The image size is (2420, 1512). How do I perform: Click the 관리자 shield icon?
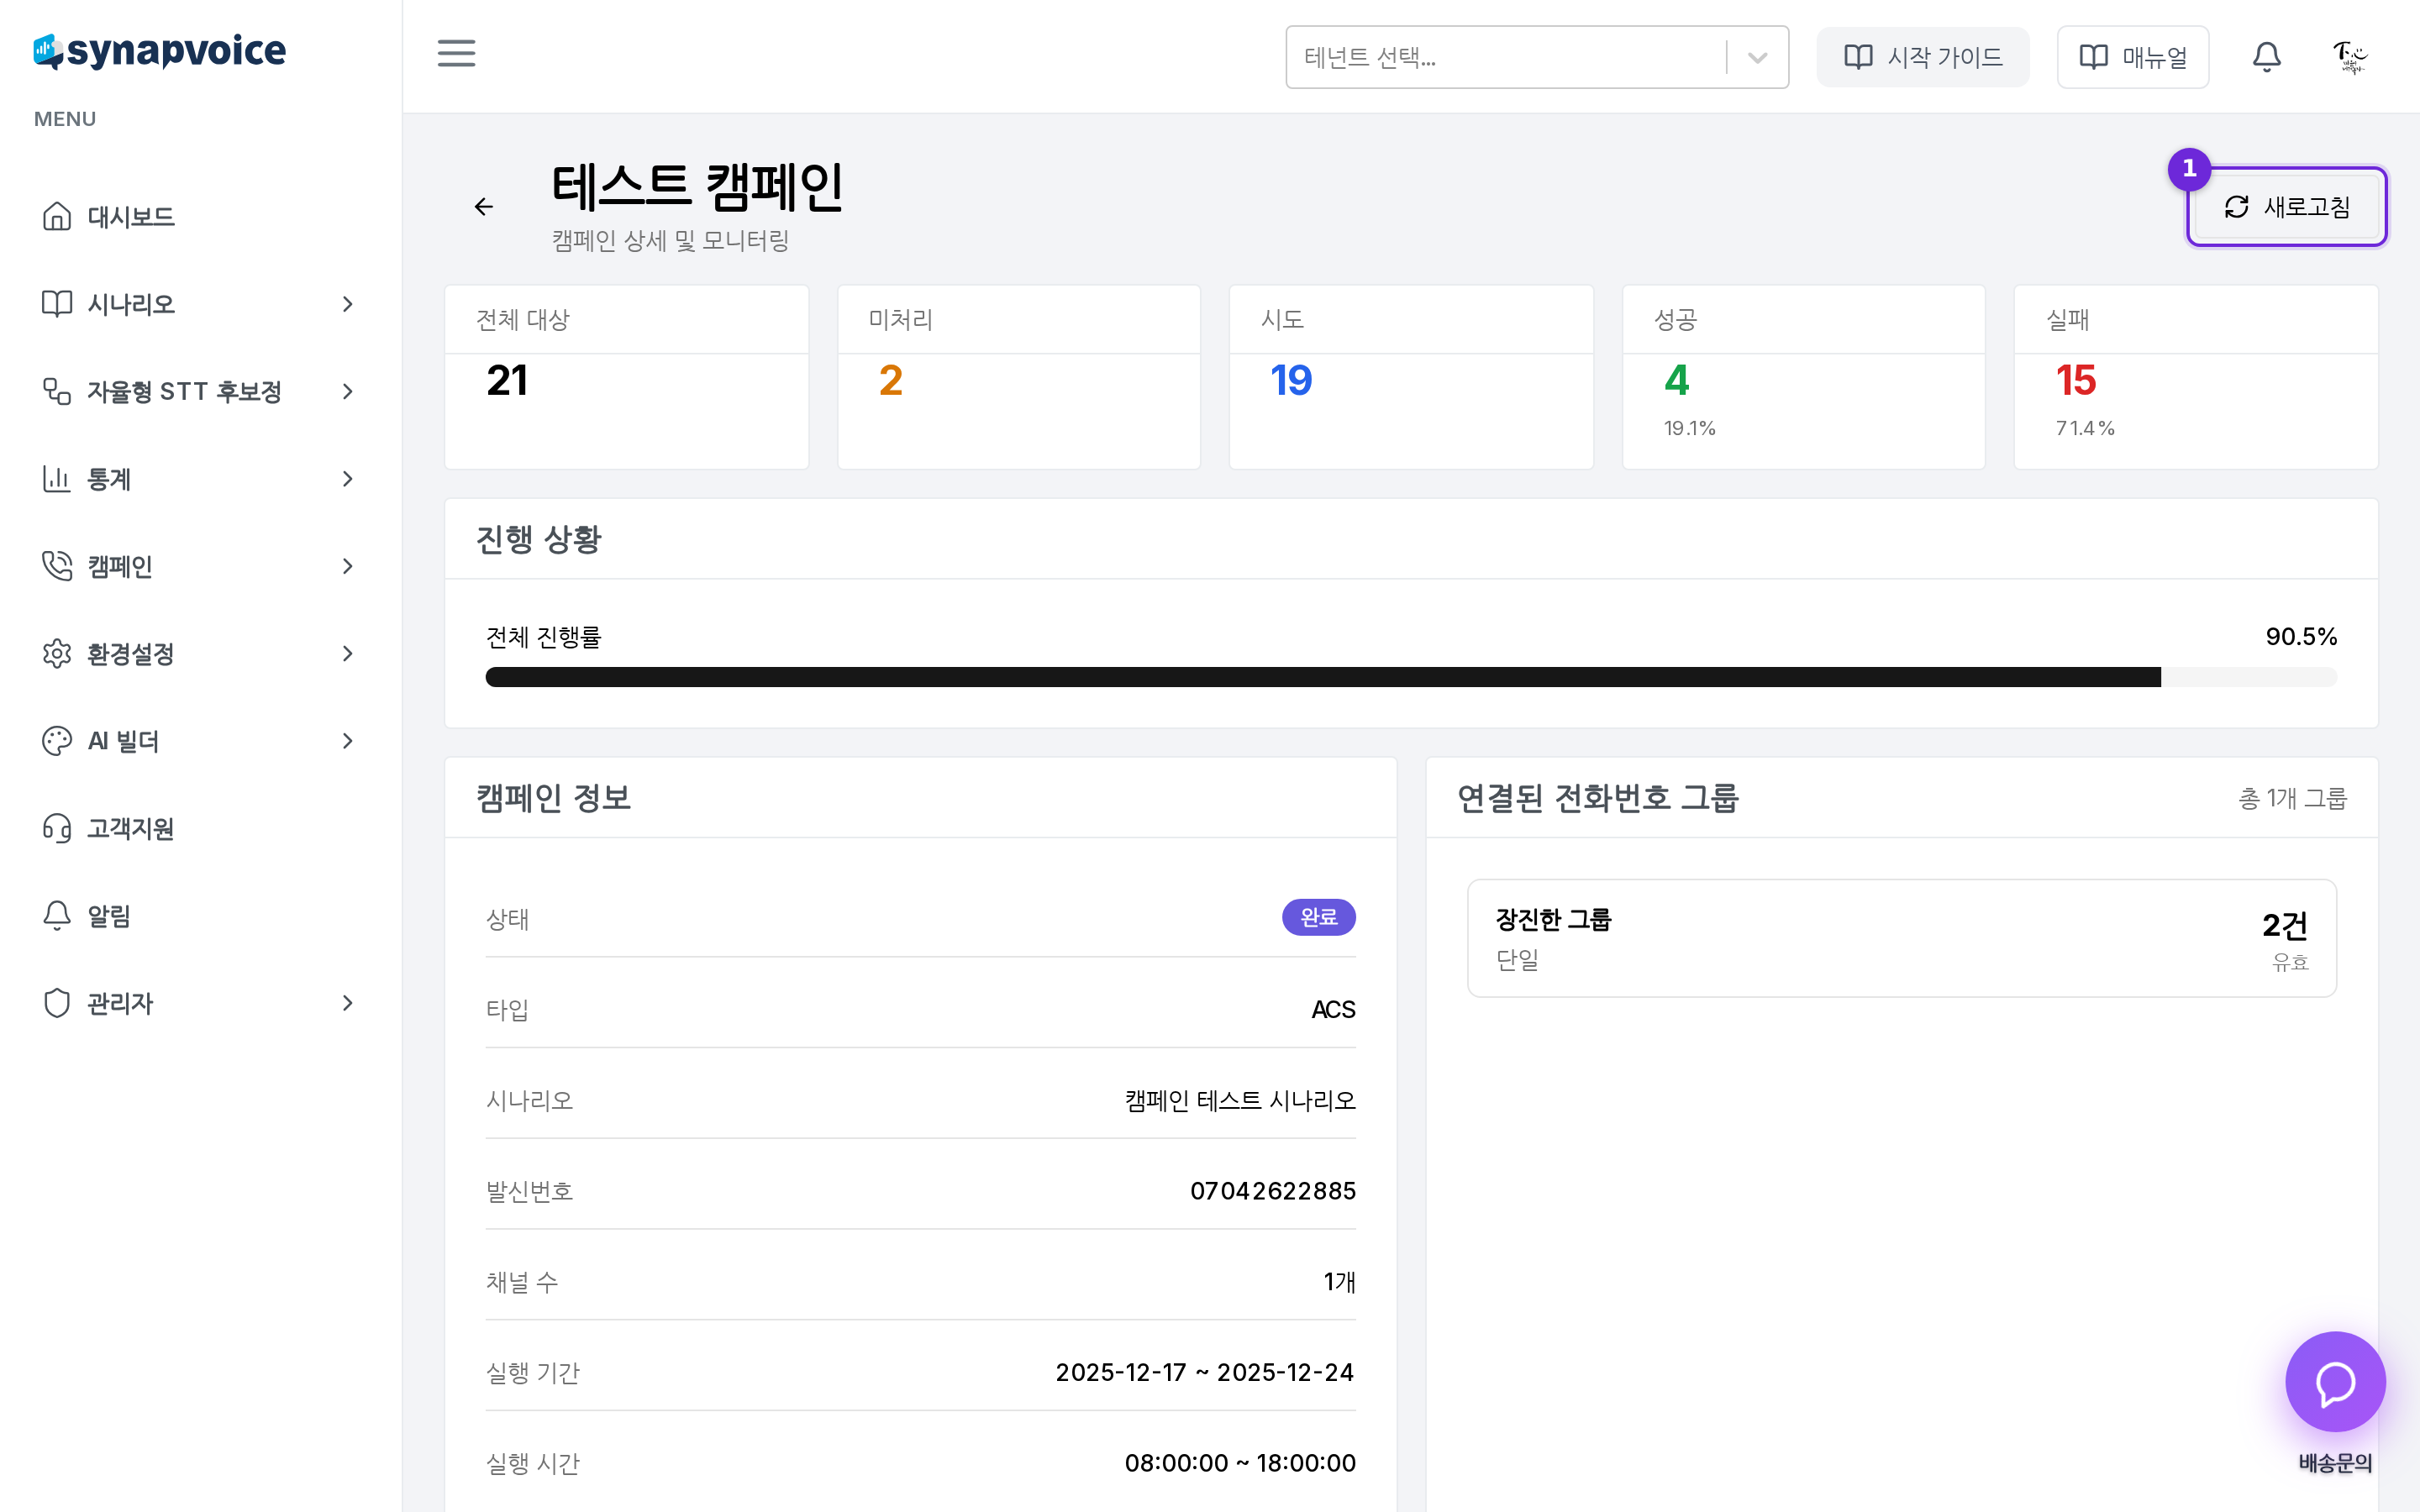click(x=57, y=1003)
